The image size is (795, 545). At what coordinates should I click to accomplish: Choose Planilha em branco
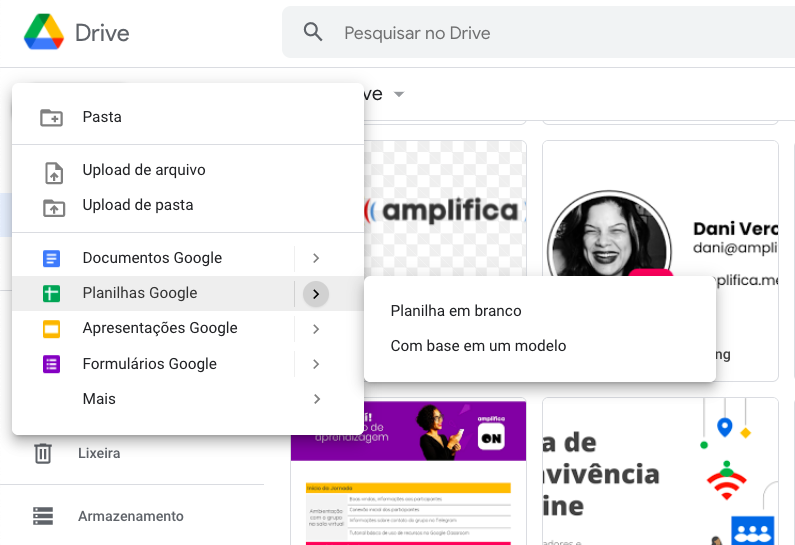(x=540, y=311)
